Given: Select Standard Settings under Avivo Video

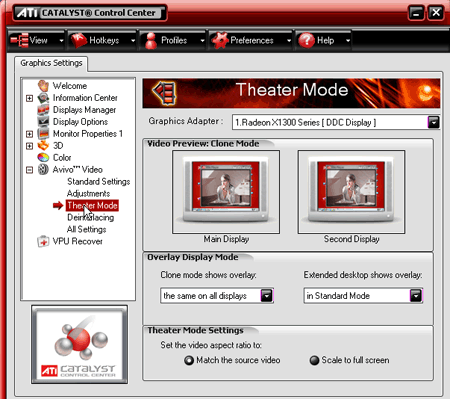Looking at the screenshot, I should click(99, 181).
